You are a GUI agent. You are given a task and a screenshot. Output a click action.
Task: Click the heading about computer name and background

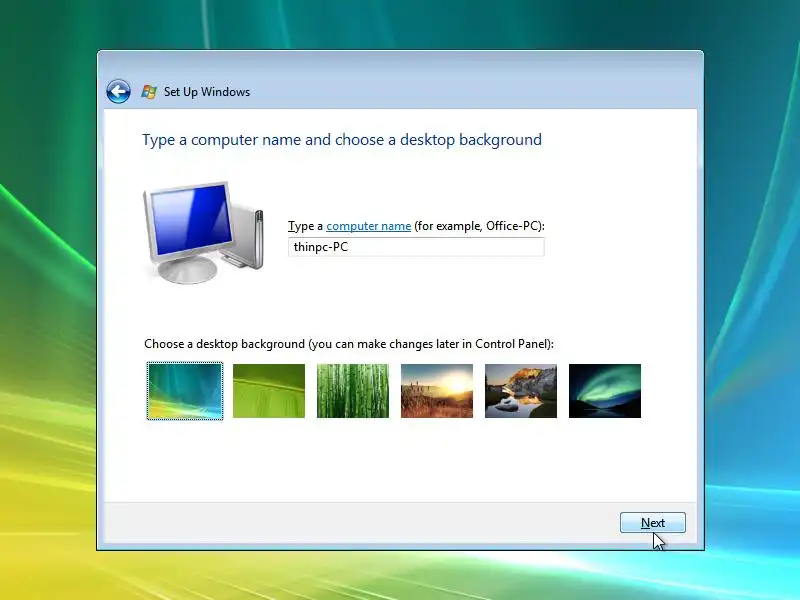point(342,140)
